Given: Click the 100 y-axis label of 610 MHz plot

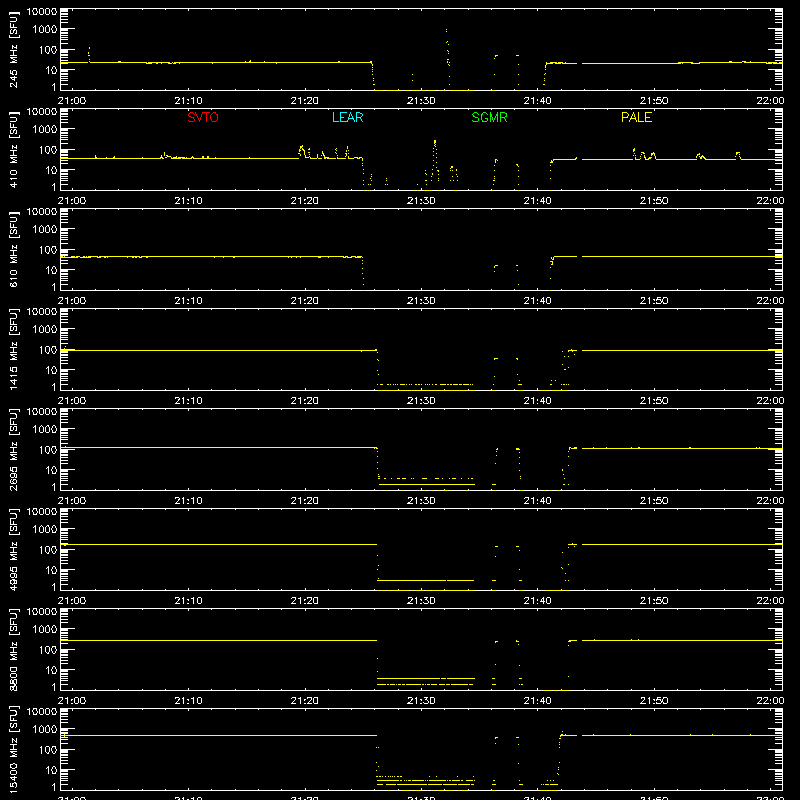Looking at the screenshot, I should (48, 250).
